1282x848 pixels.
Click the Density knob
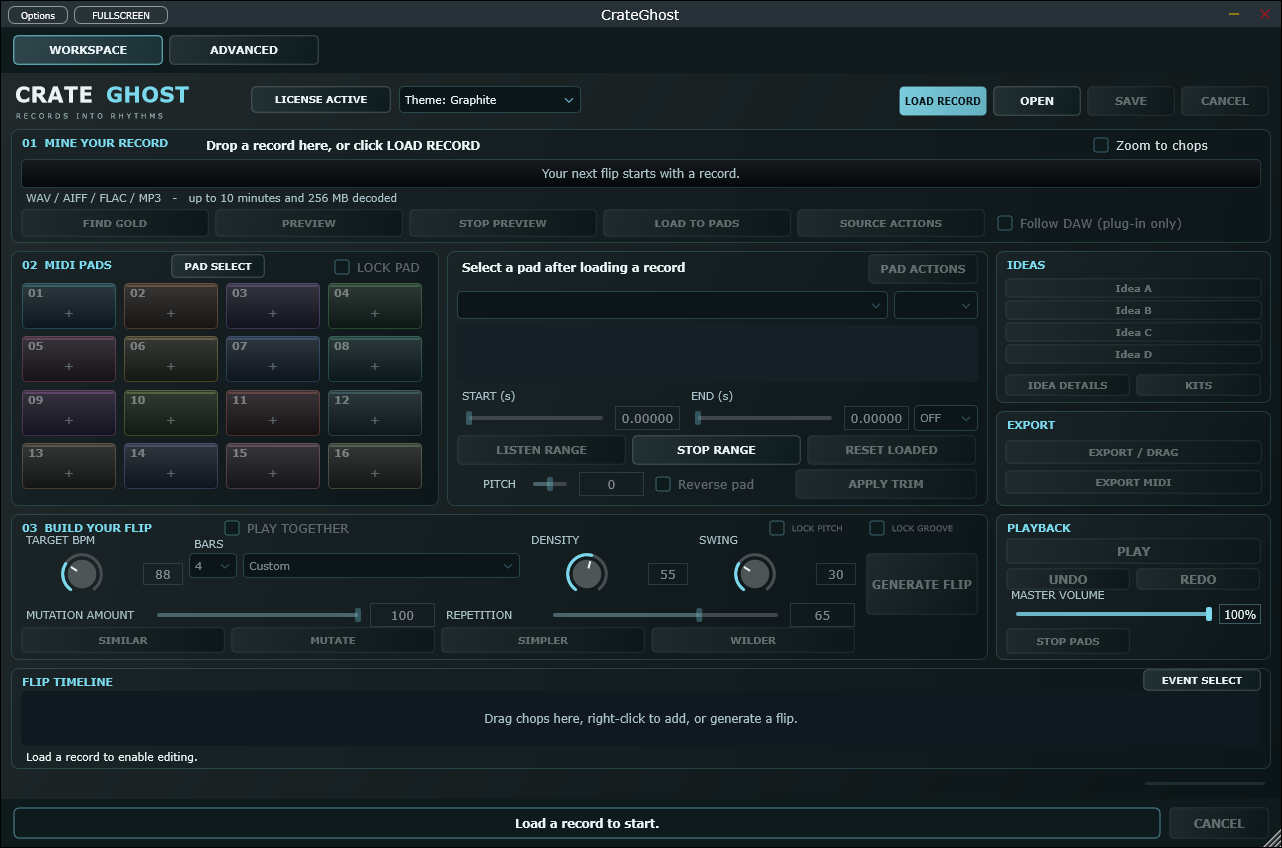click(586, 573)
